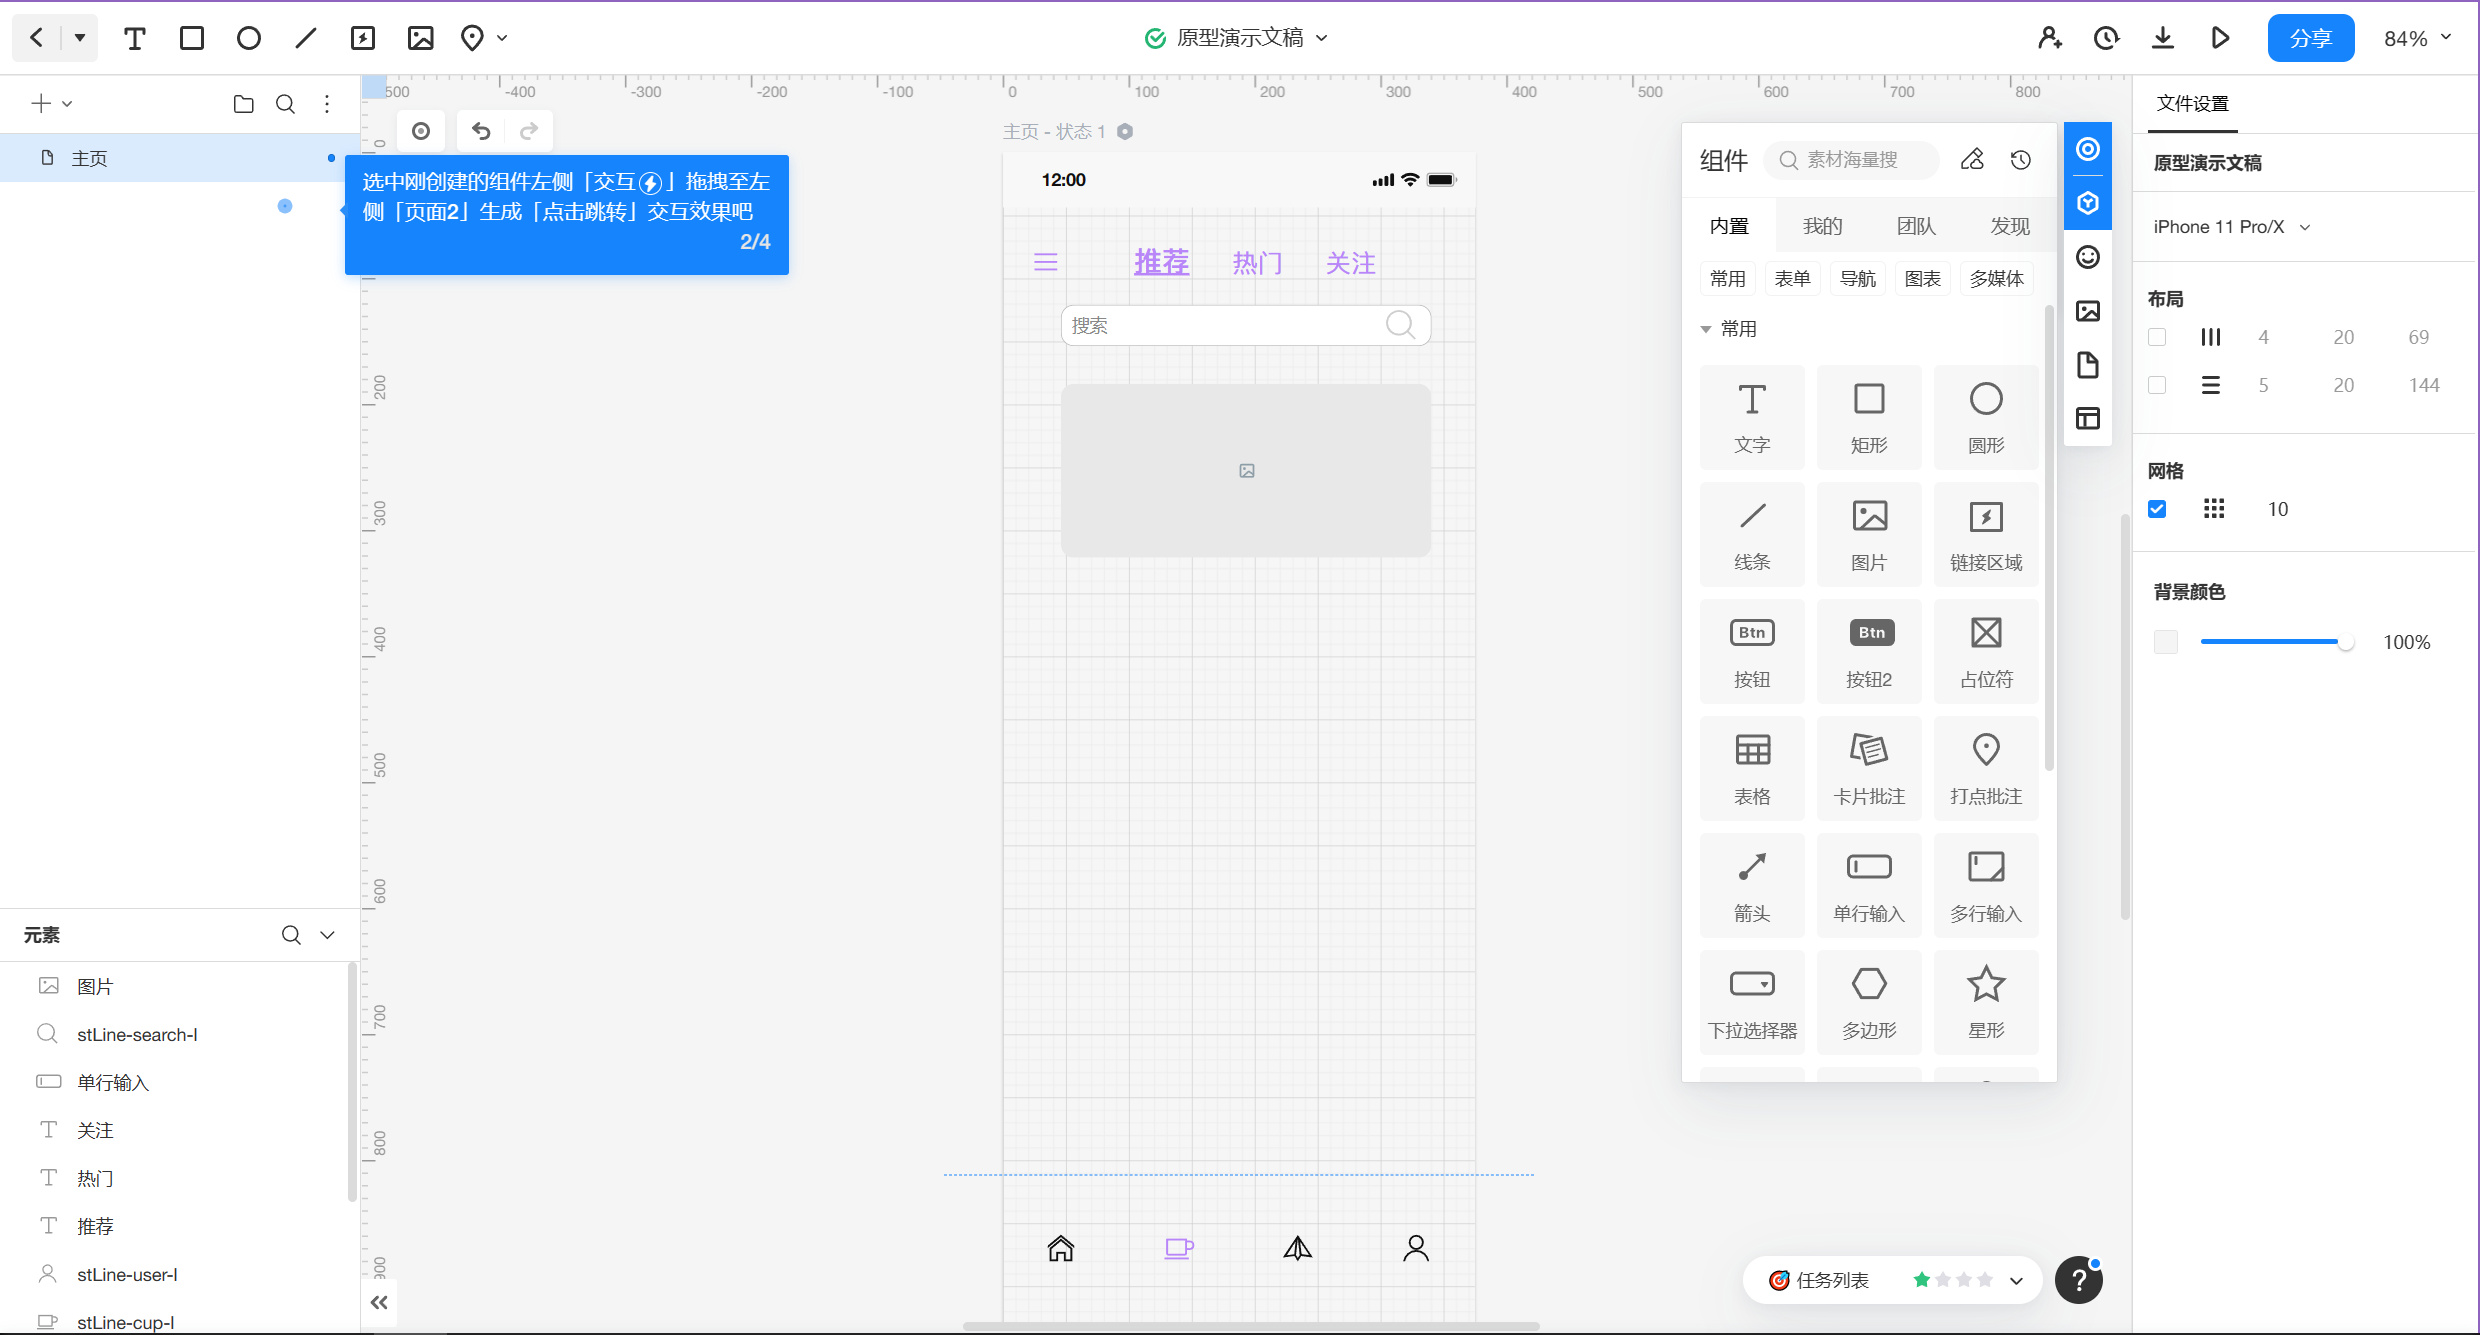The image size is (2480, 1335).
Task: Open the iPhone 11 Pro/X device dropdown
Action: point(2232,227)
